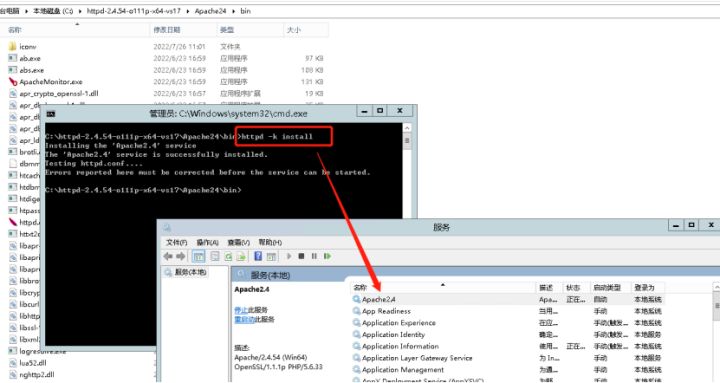Open the 操作(A) menu in Services
Image resolution: width=720 pixels, height=383 pixels.
pos(208,242)
